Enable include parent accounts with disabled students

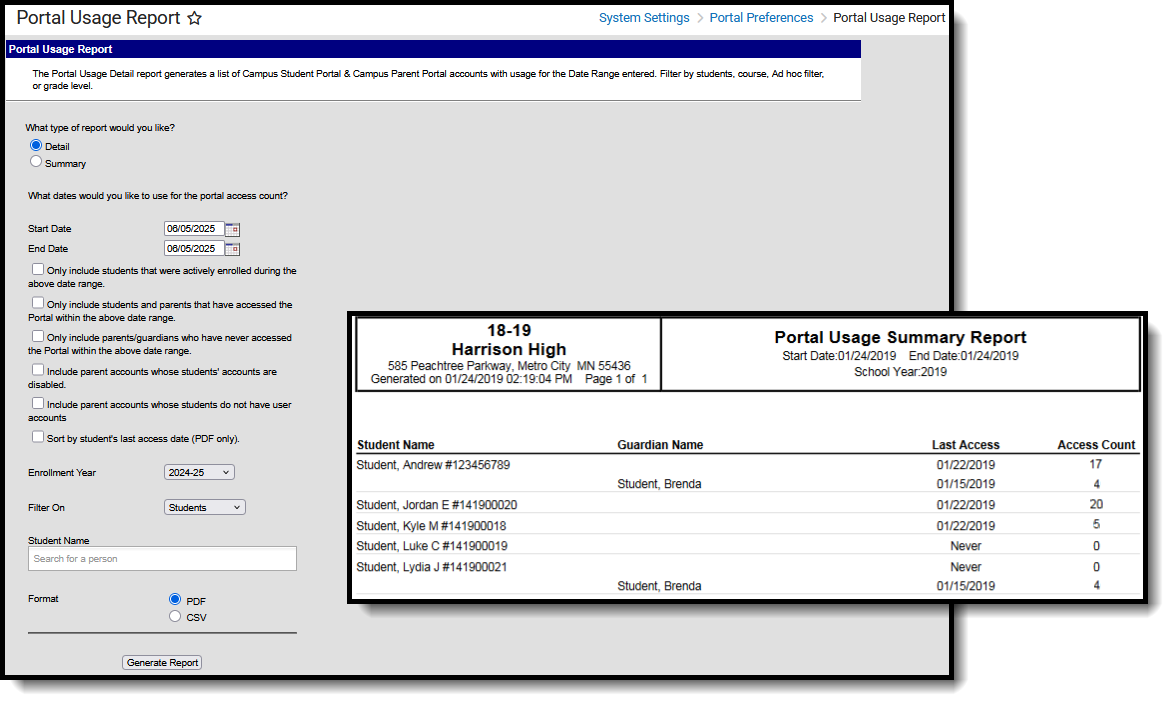tap(37, 370)
